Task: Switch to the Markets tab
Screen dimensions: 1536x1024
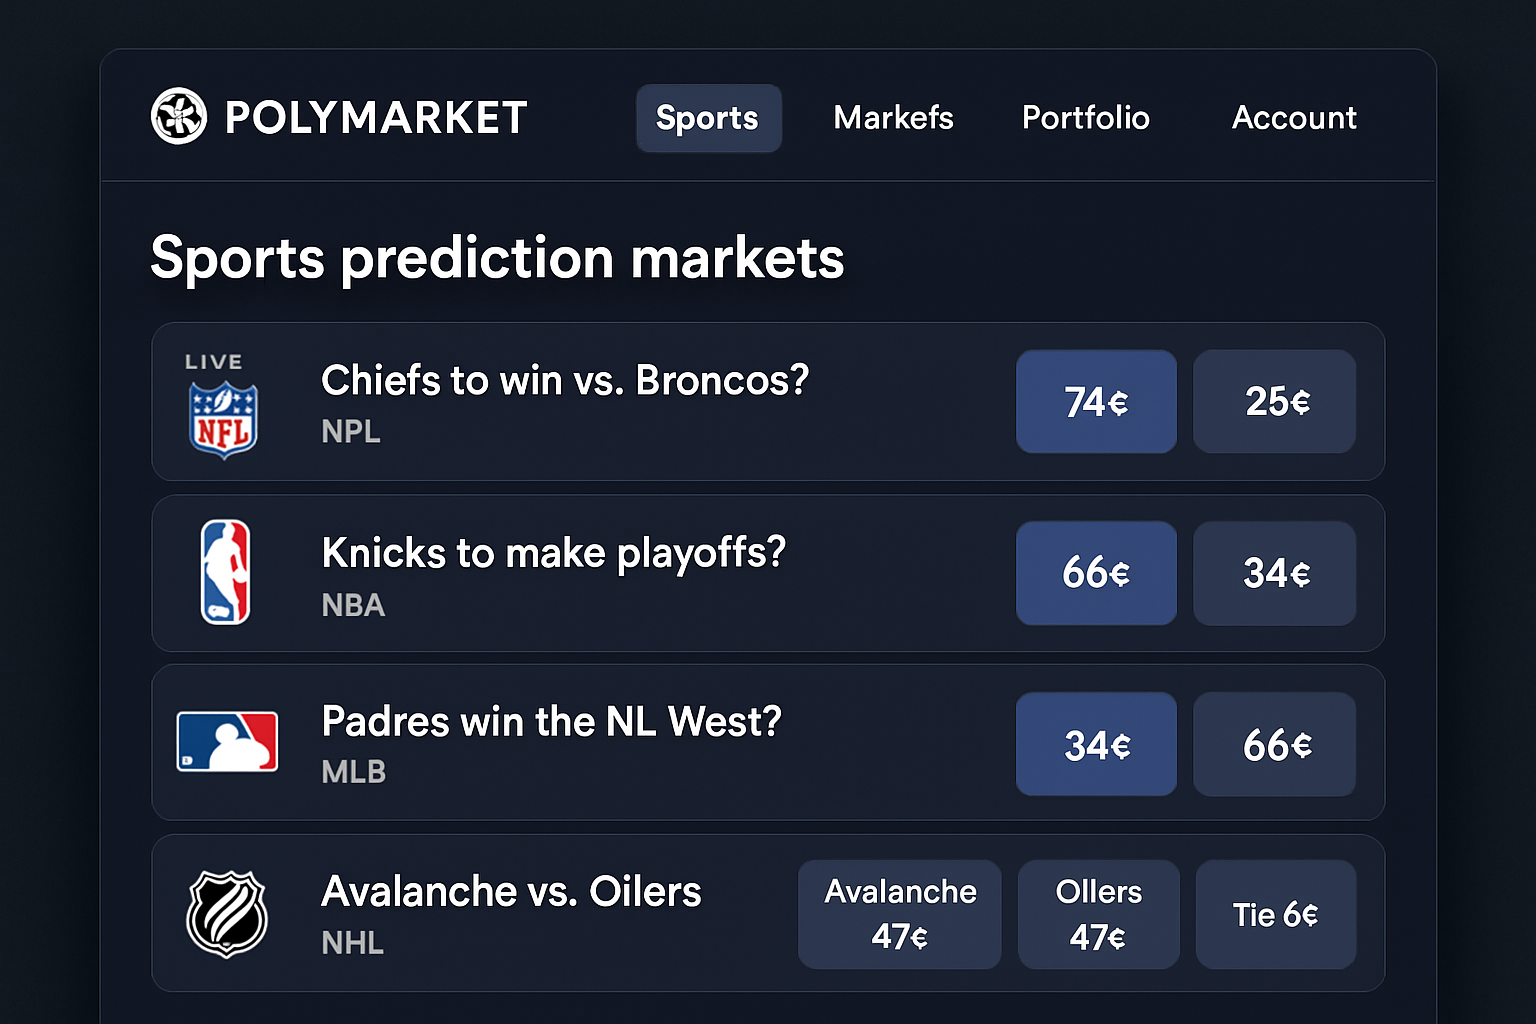Action: click(x=893, y=118)
